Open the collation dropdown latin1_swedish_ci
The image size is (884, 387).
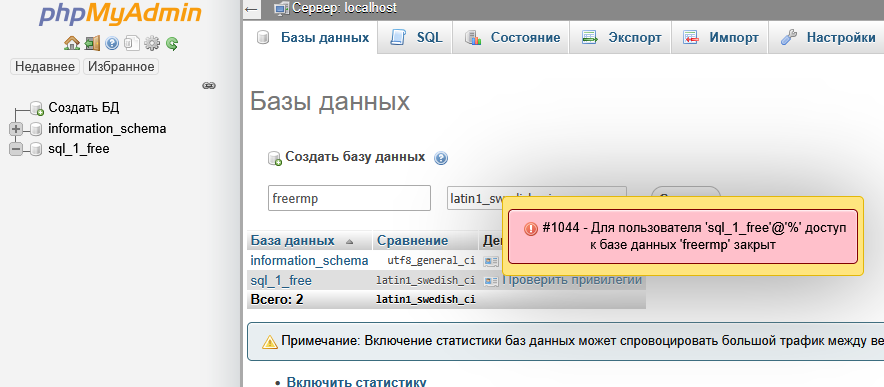(537, 199)
